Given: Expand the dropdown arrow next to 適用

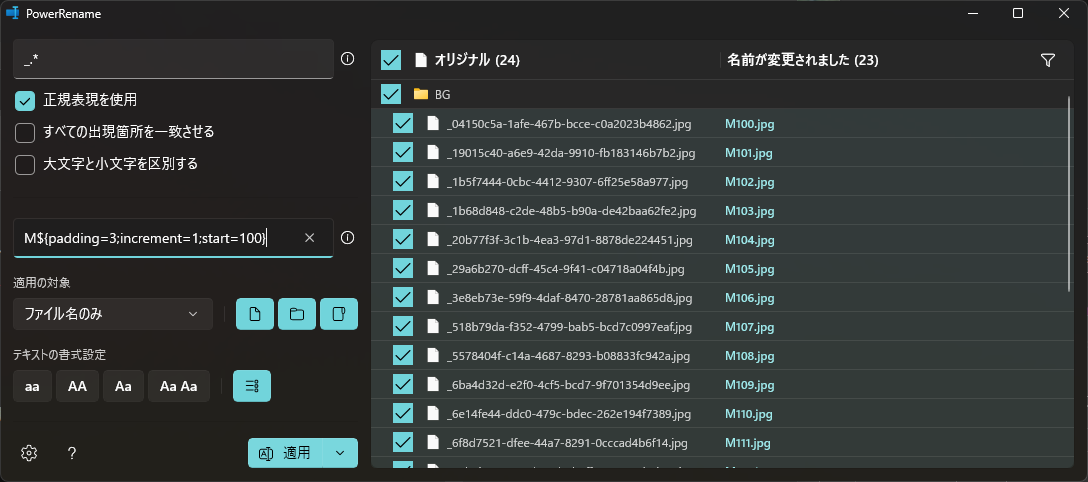Looking at the screenshot, I should click(341, 453).
